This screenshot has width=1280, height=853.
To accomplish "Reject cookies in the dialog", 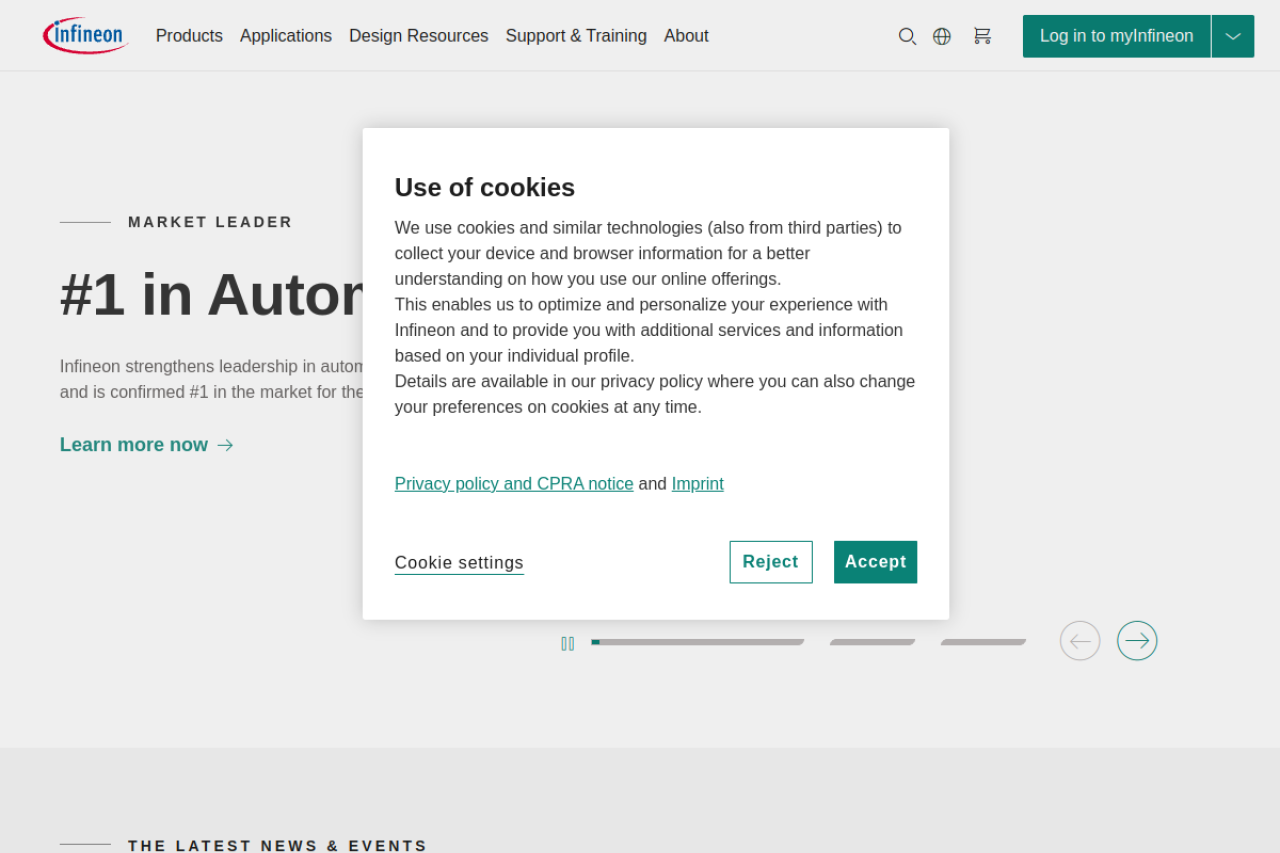I will (x=771, y=562).
